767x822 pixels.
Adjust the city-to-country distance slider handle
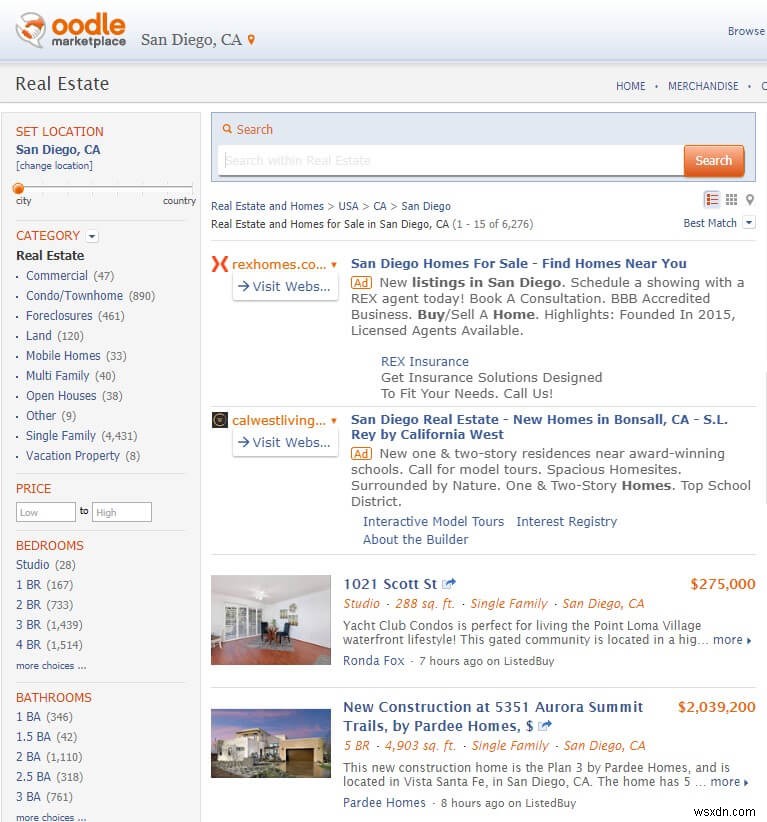click(18, 188)
